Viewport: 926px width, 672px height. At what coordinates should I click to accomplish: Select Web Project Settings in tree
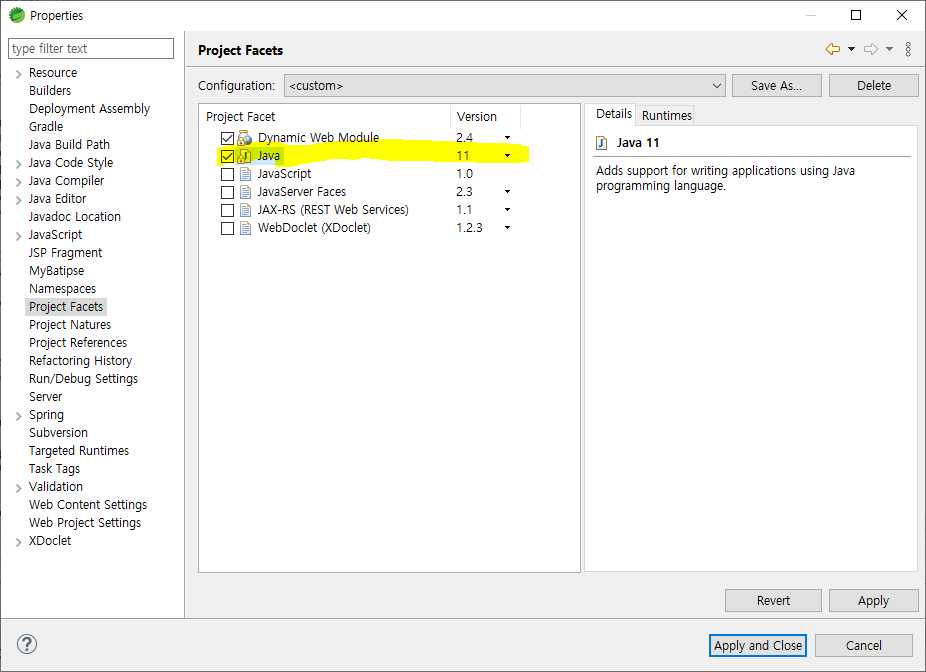[84, 523]
